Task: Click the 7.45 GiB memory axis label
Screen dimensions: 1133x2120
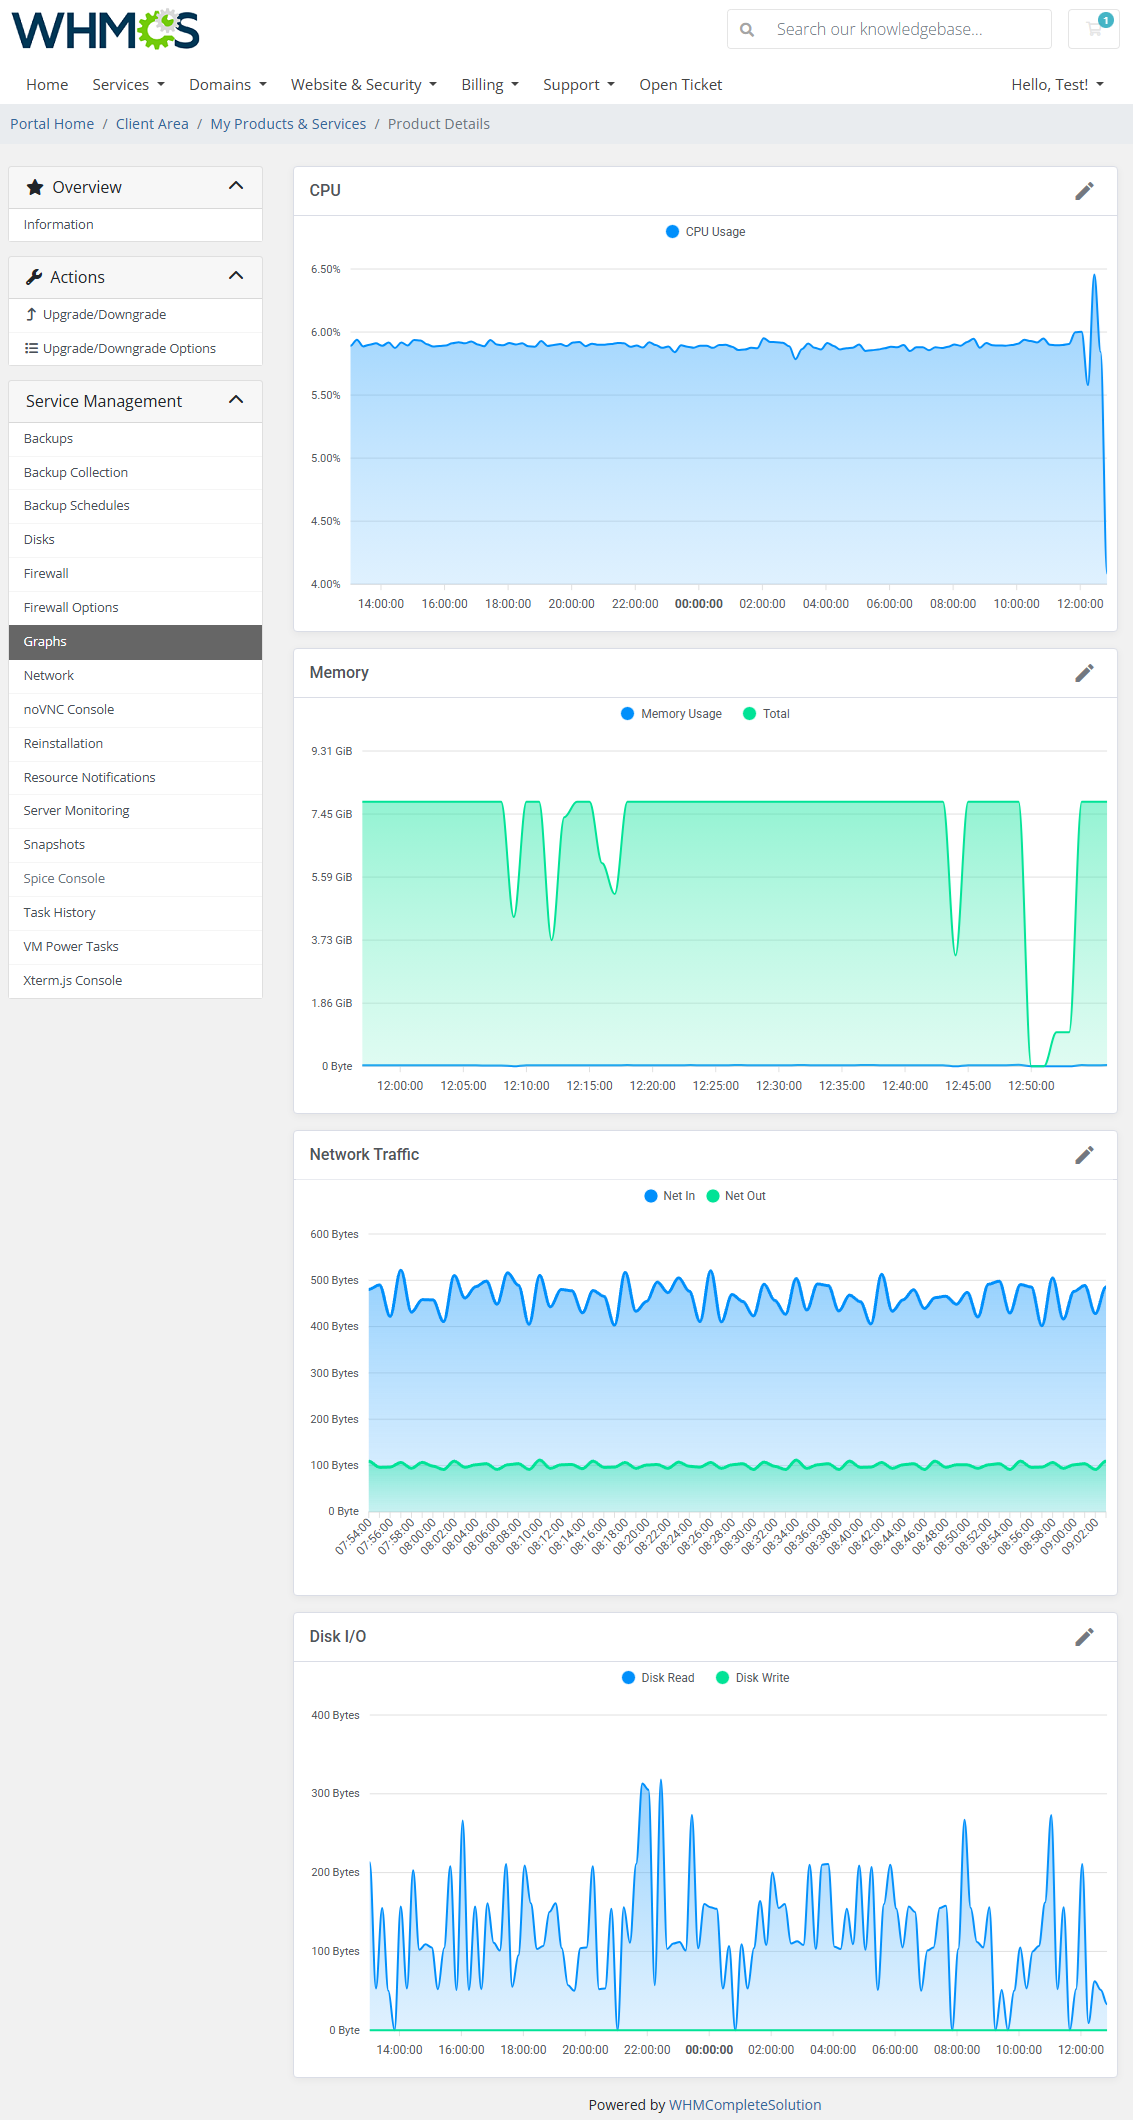Action: (x=332, y=815)
